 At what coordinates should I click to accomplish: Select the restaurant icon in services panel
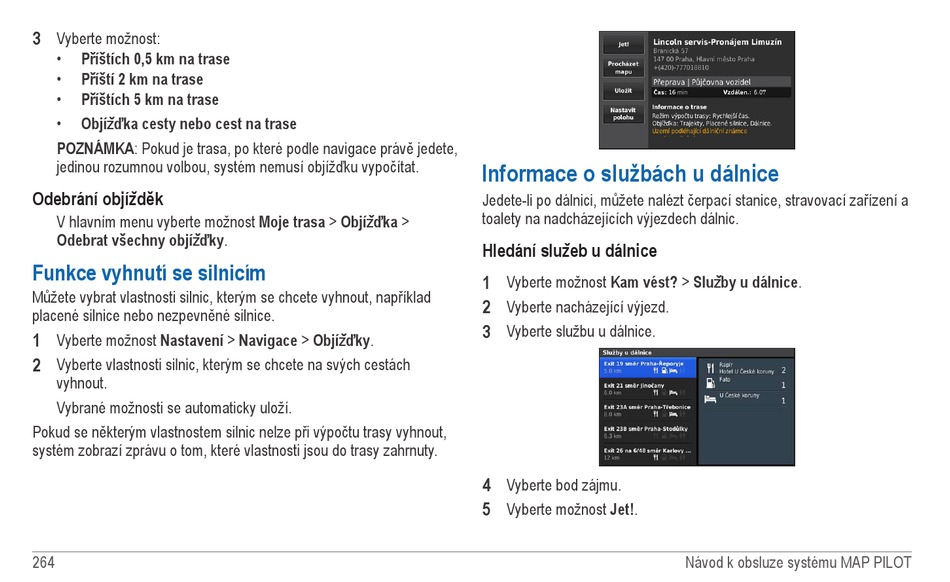pyautogui.click(x=711, y=368)
